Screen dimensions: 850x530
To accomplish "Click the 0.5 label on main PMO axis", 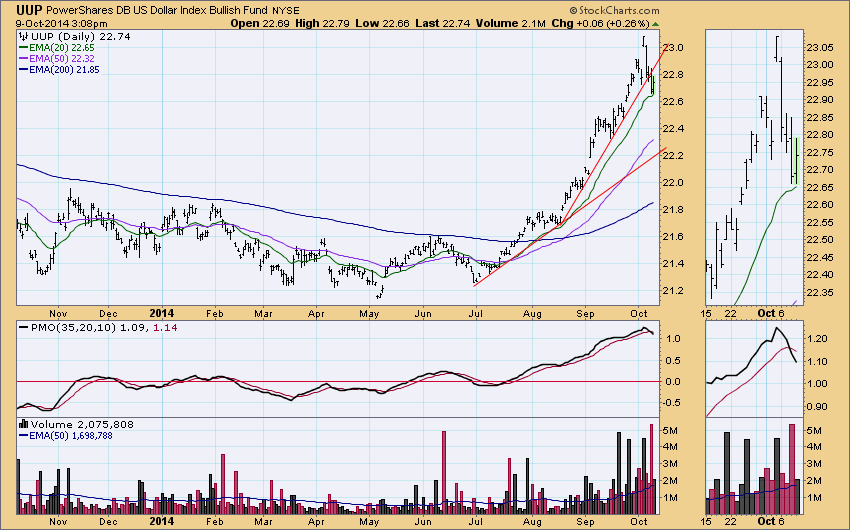I will click(x=673, y=360).
